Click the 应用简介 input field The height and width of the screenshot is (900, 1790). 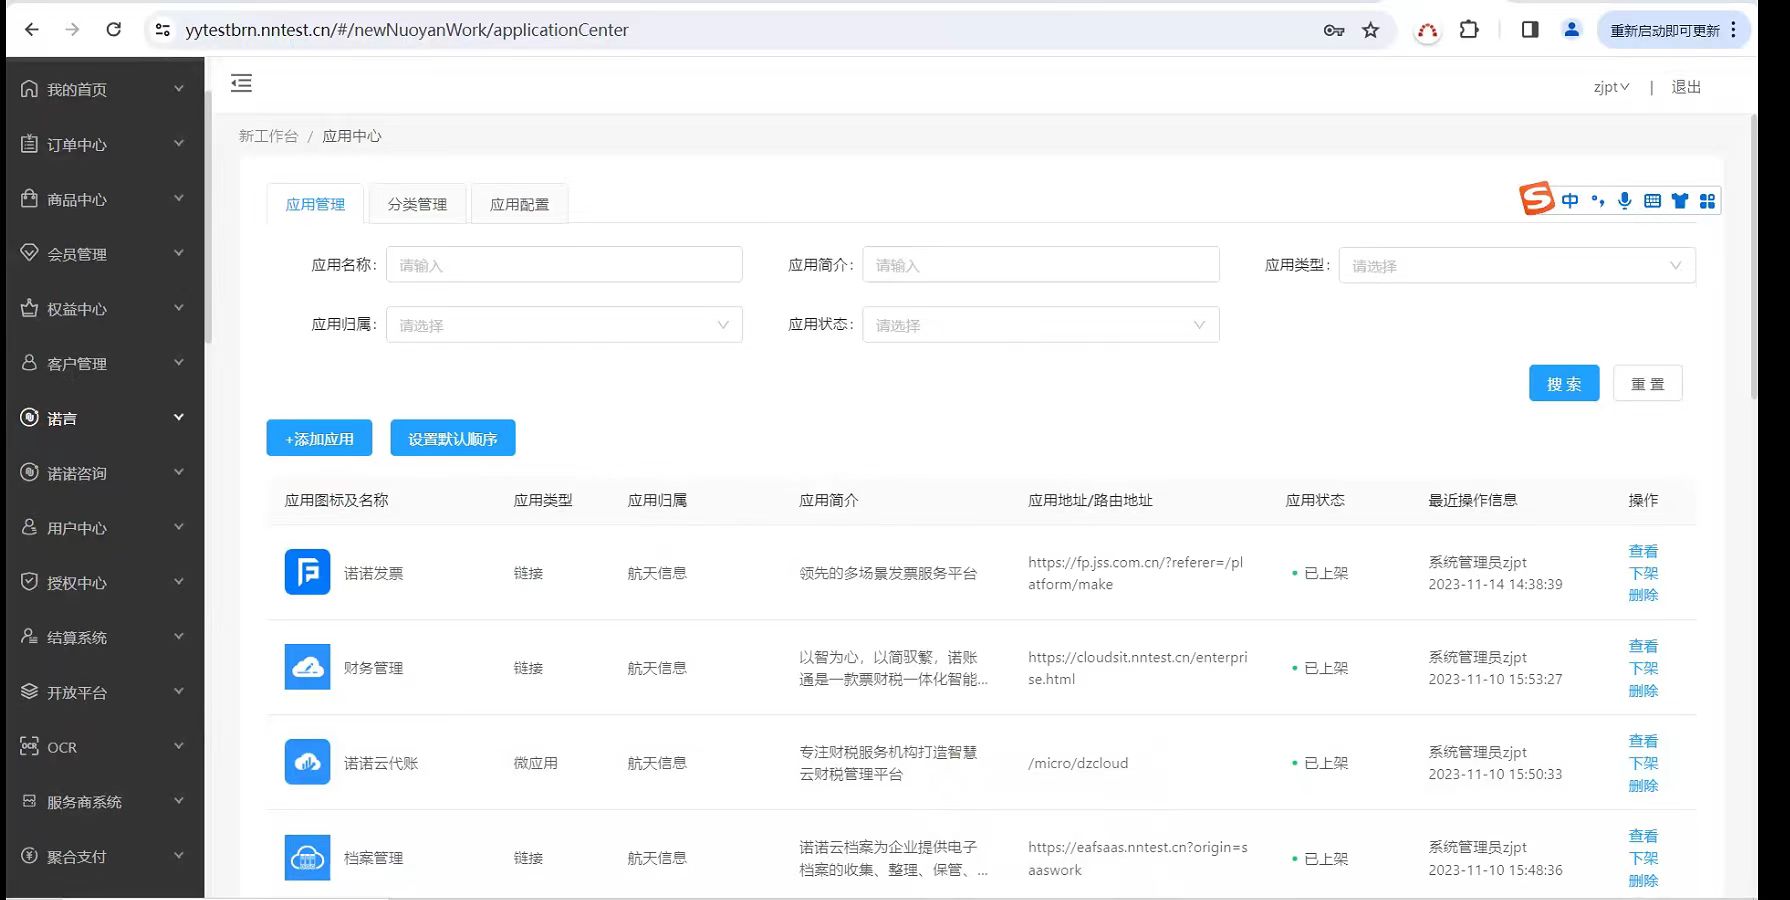1041,264
